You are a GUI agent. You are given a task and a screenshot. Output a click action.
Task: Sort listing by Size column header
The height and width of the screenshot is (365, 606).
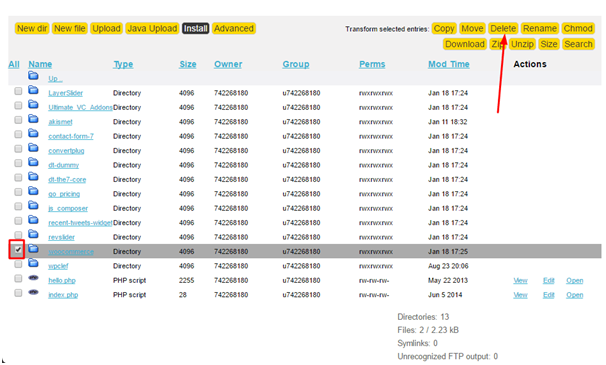pyautogui.click(x=188, y=64)
